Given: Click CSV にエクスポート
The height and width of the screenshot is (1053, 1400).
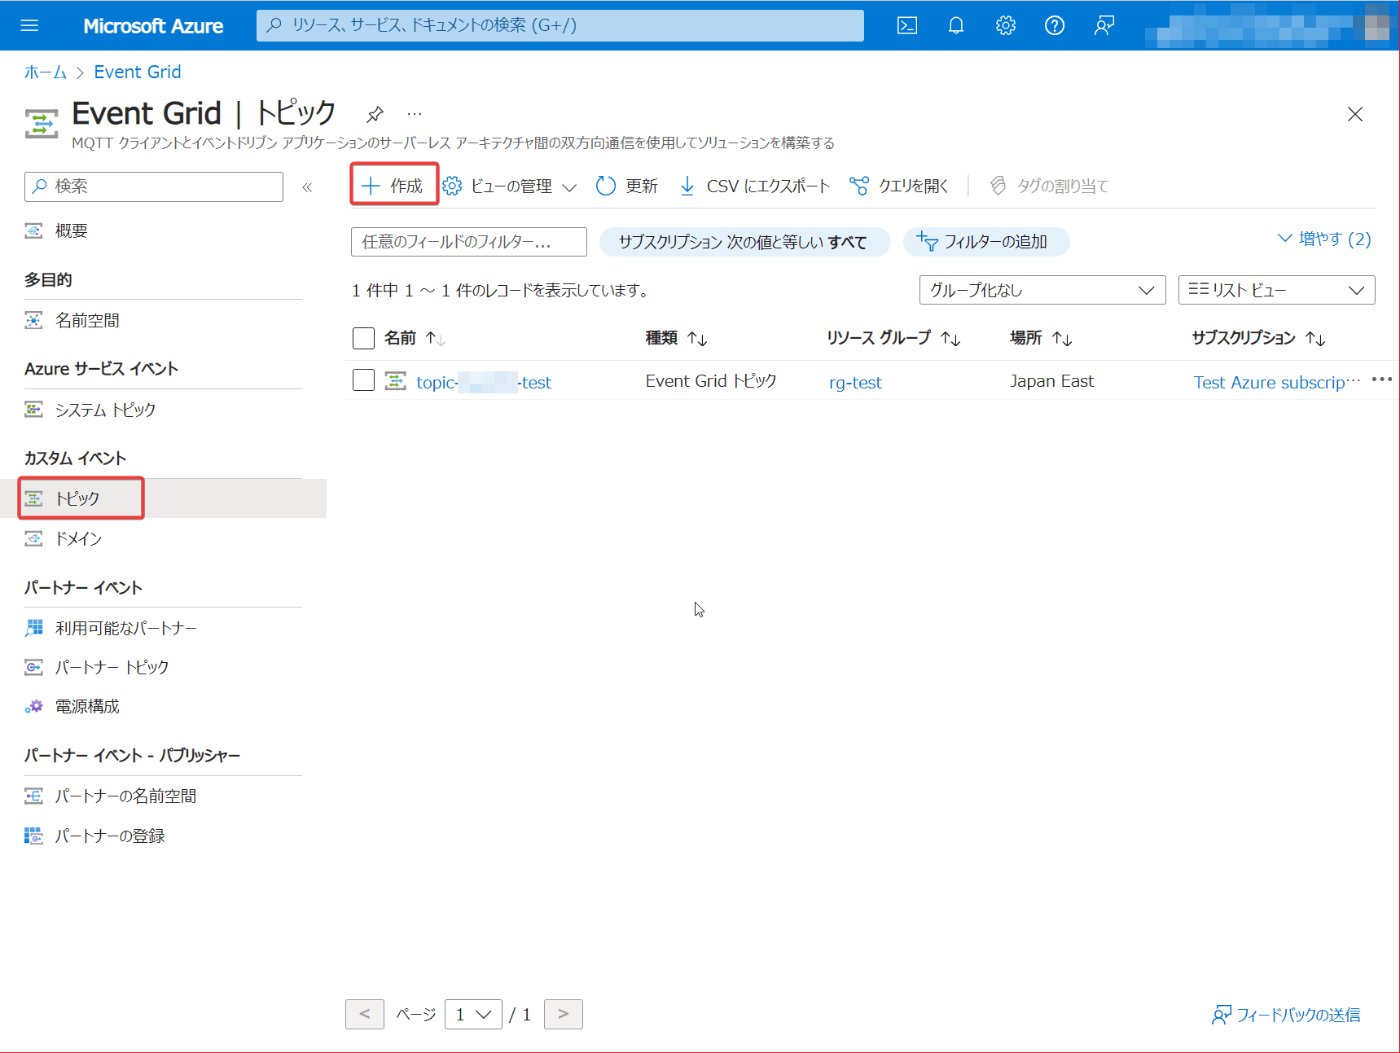Looking at the screenshot, I should coord(754,186).
